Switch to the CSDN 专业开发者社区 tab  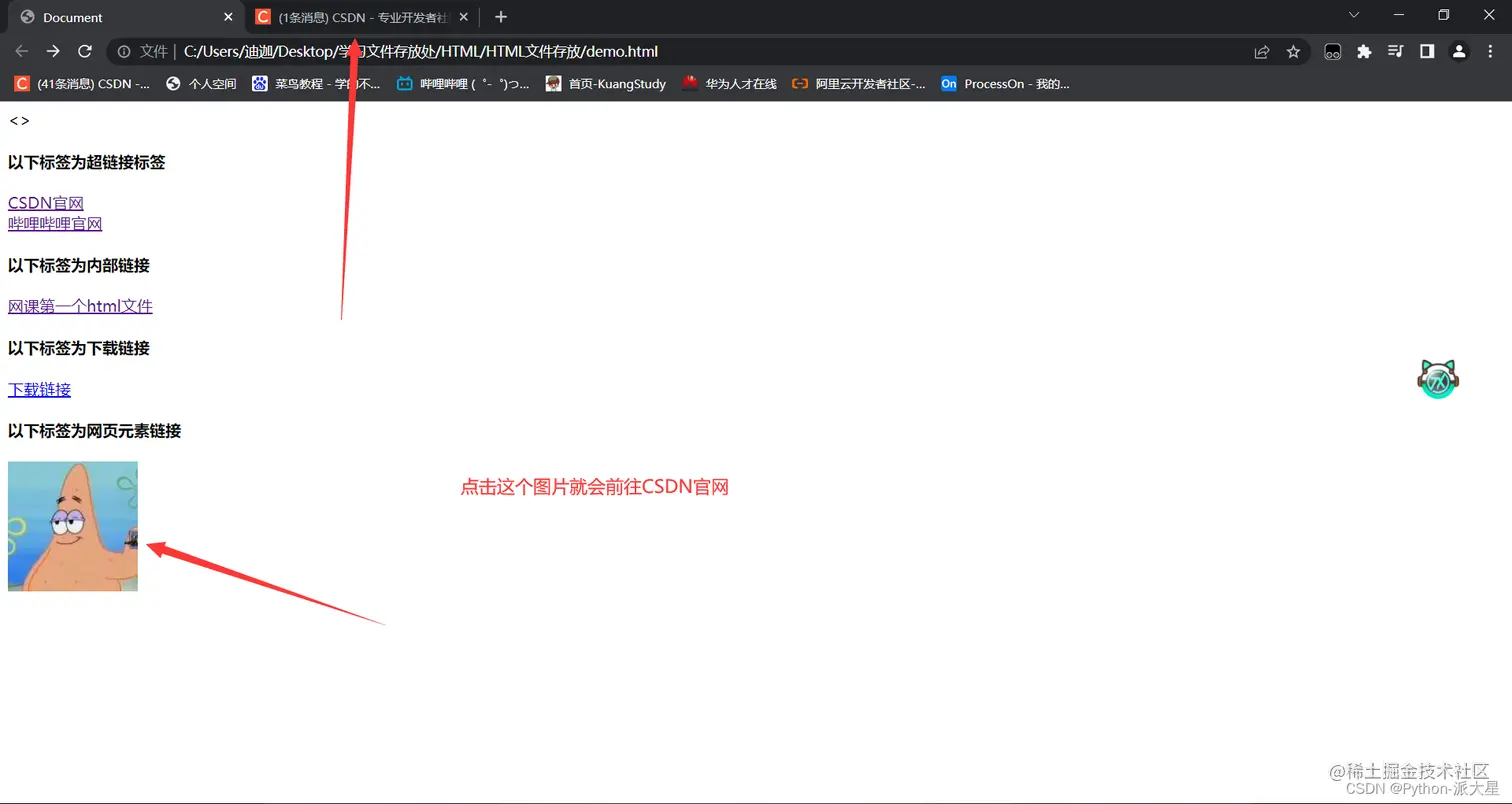[362, 17]
